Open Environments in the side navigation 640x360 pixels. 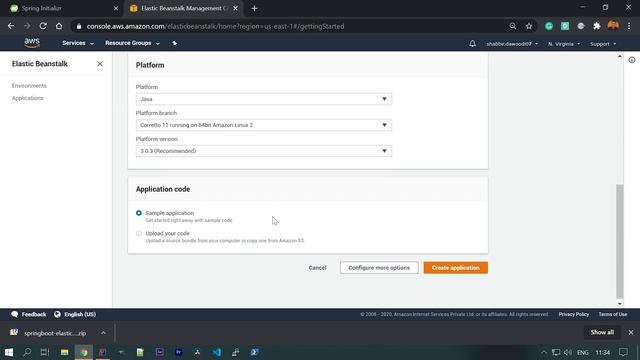[29, 86]
